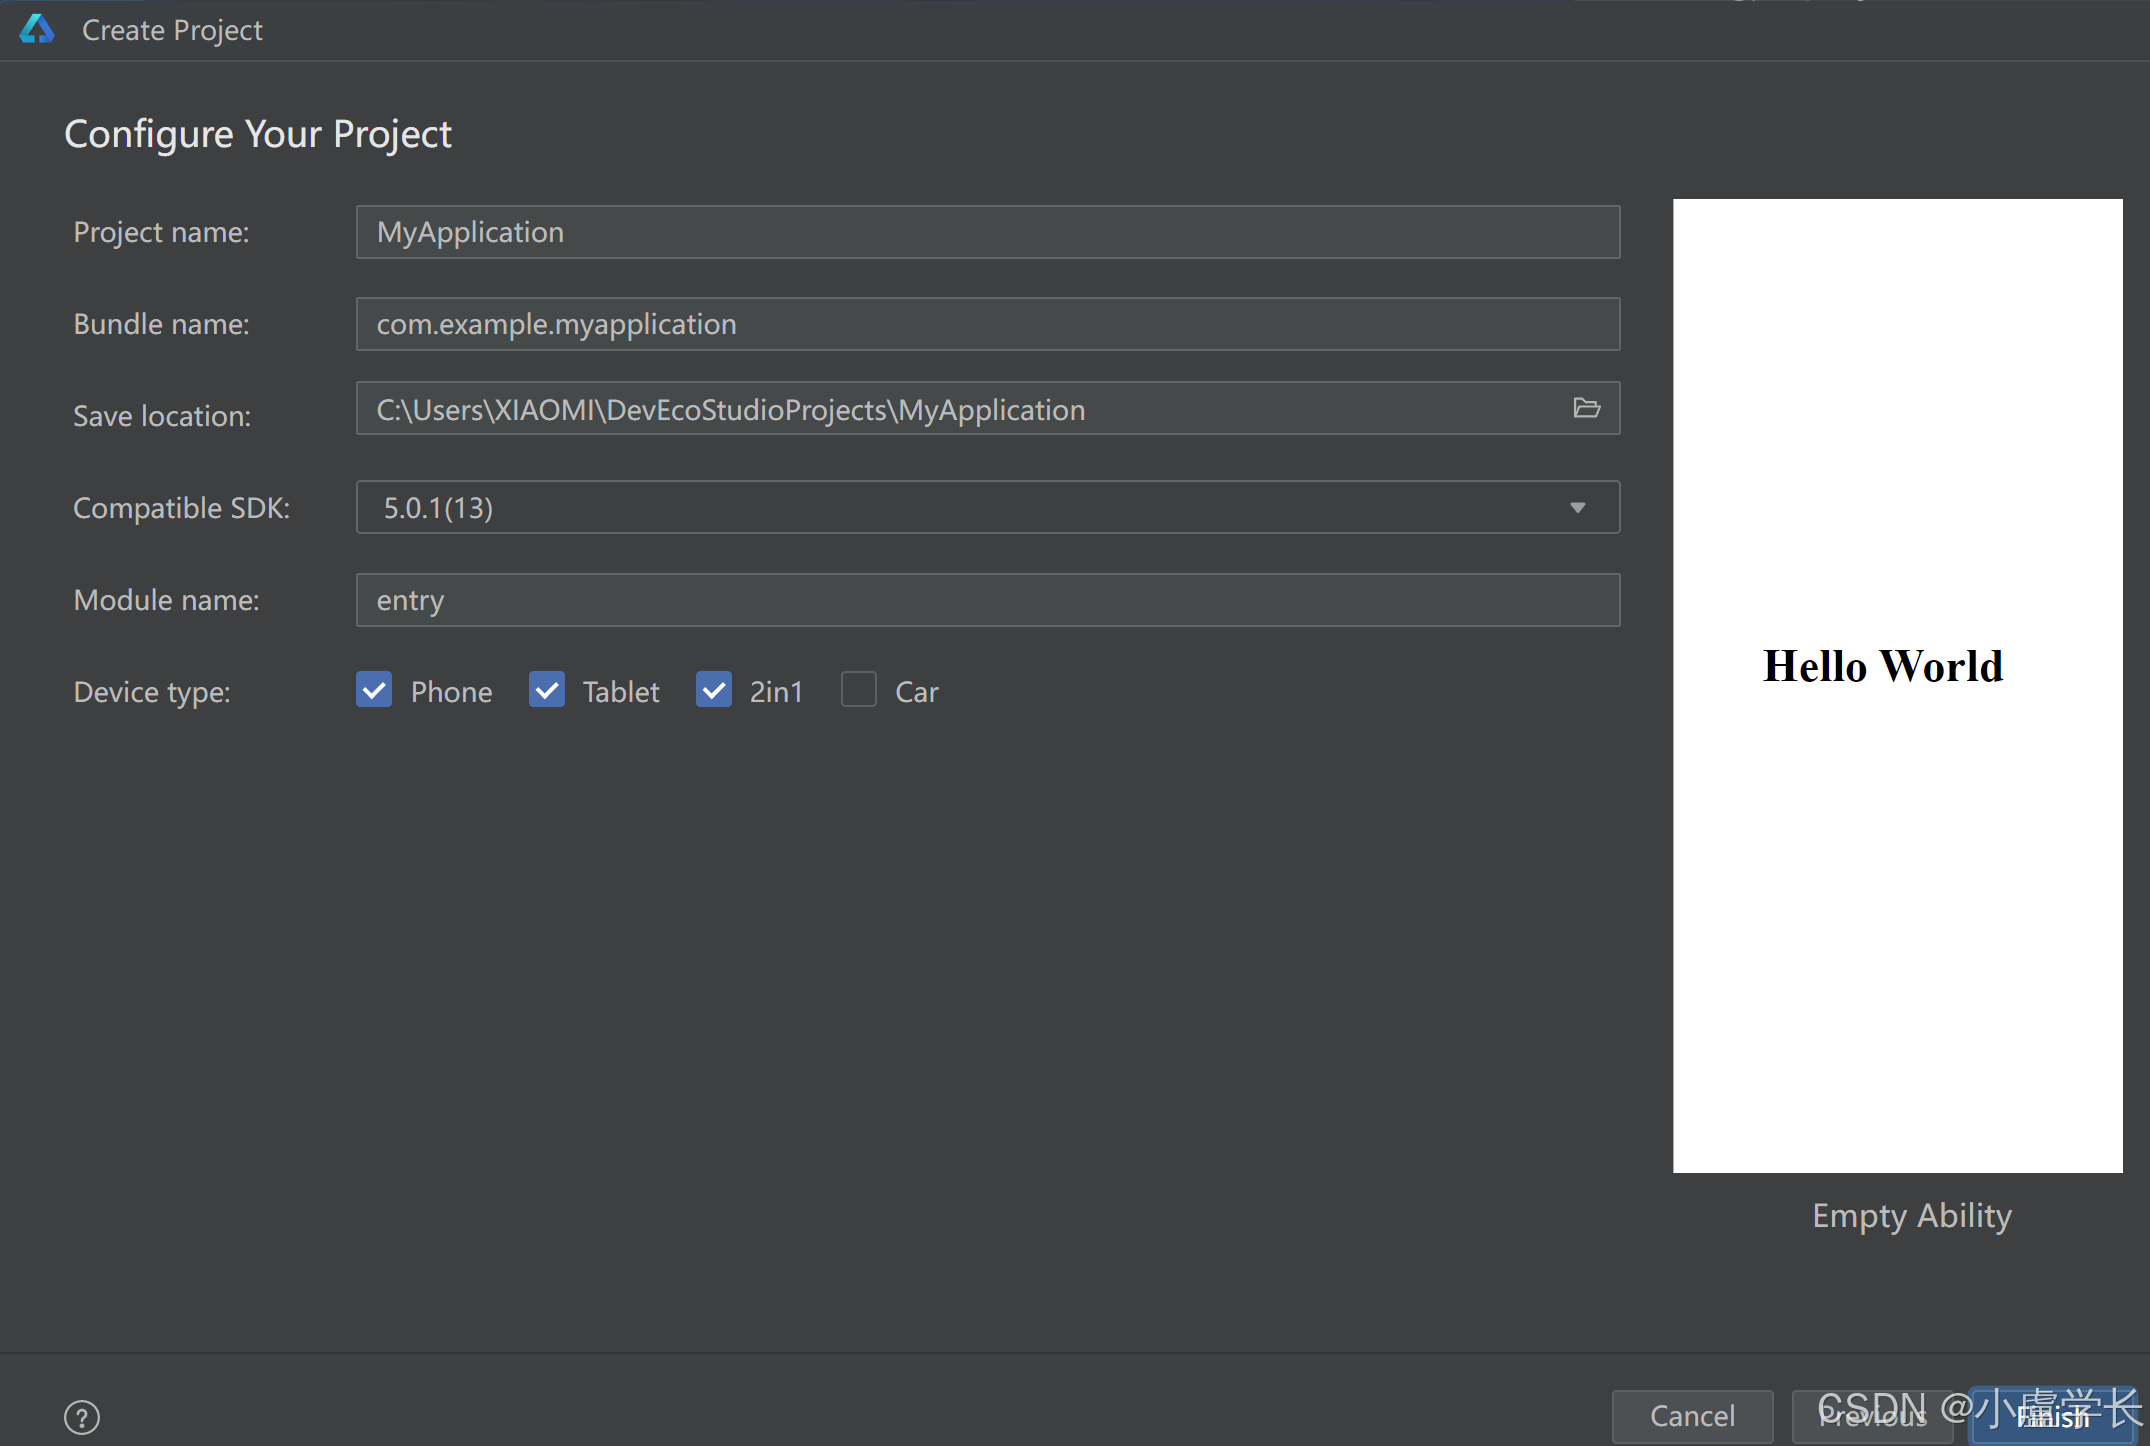Click the folder browse icon in Save location
The image size is (2150, 1446).
1586,408
